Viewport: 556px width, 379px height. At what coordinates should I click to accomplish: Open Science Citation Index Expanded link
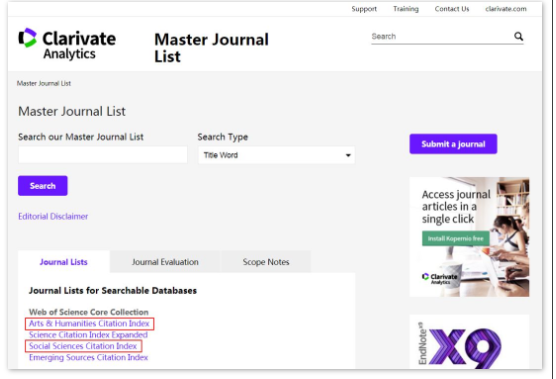click(x=88, y=335)
